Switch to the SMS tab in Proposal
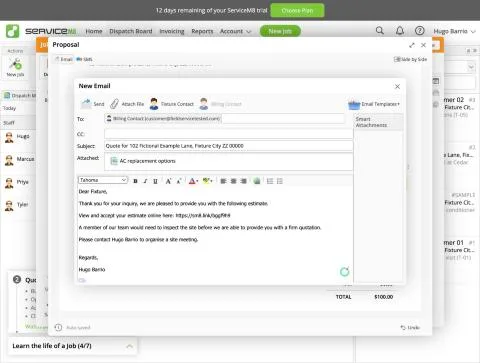Screen dimensions: 480x363 pyautogui.click(x=84, y=59)
